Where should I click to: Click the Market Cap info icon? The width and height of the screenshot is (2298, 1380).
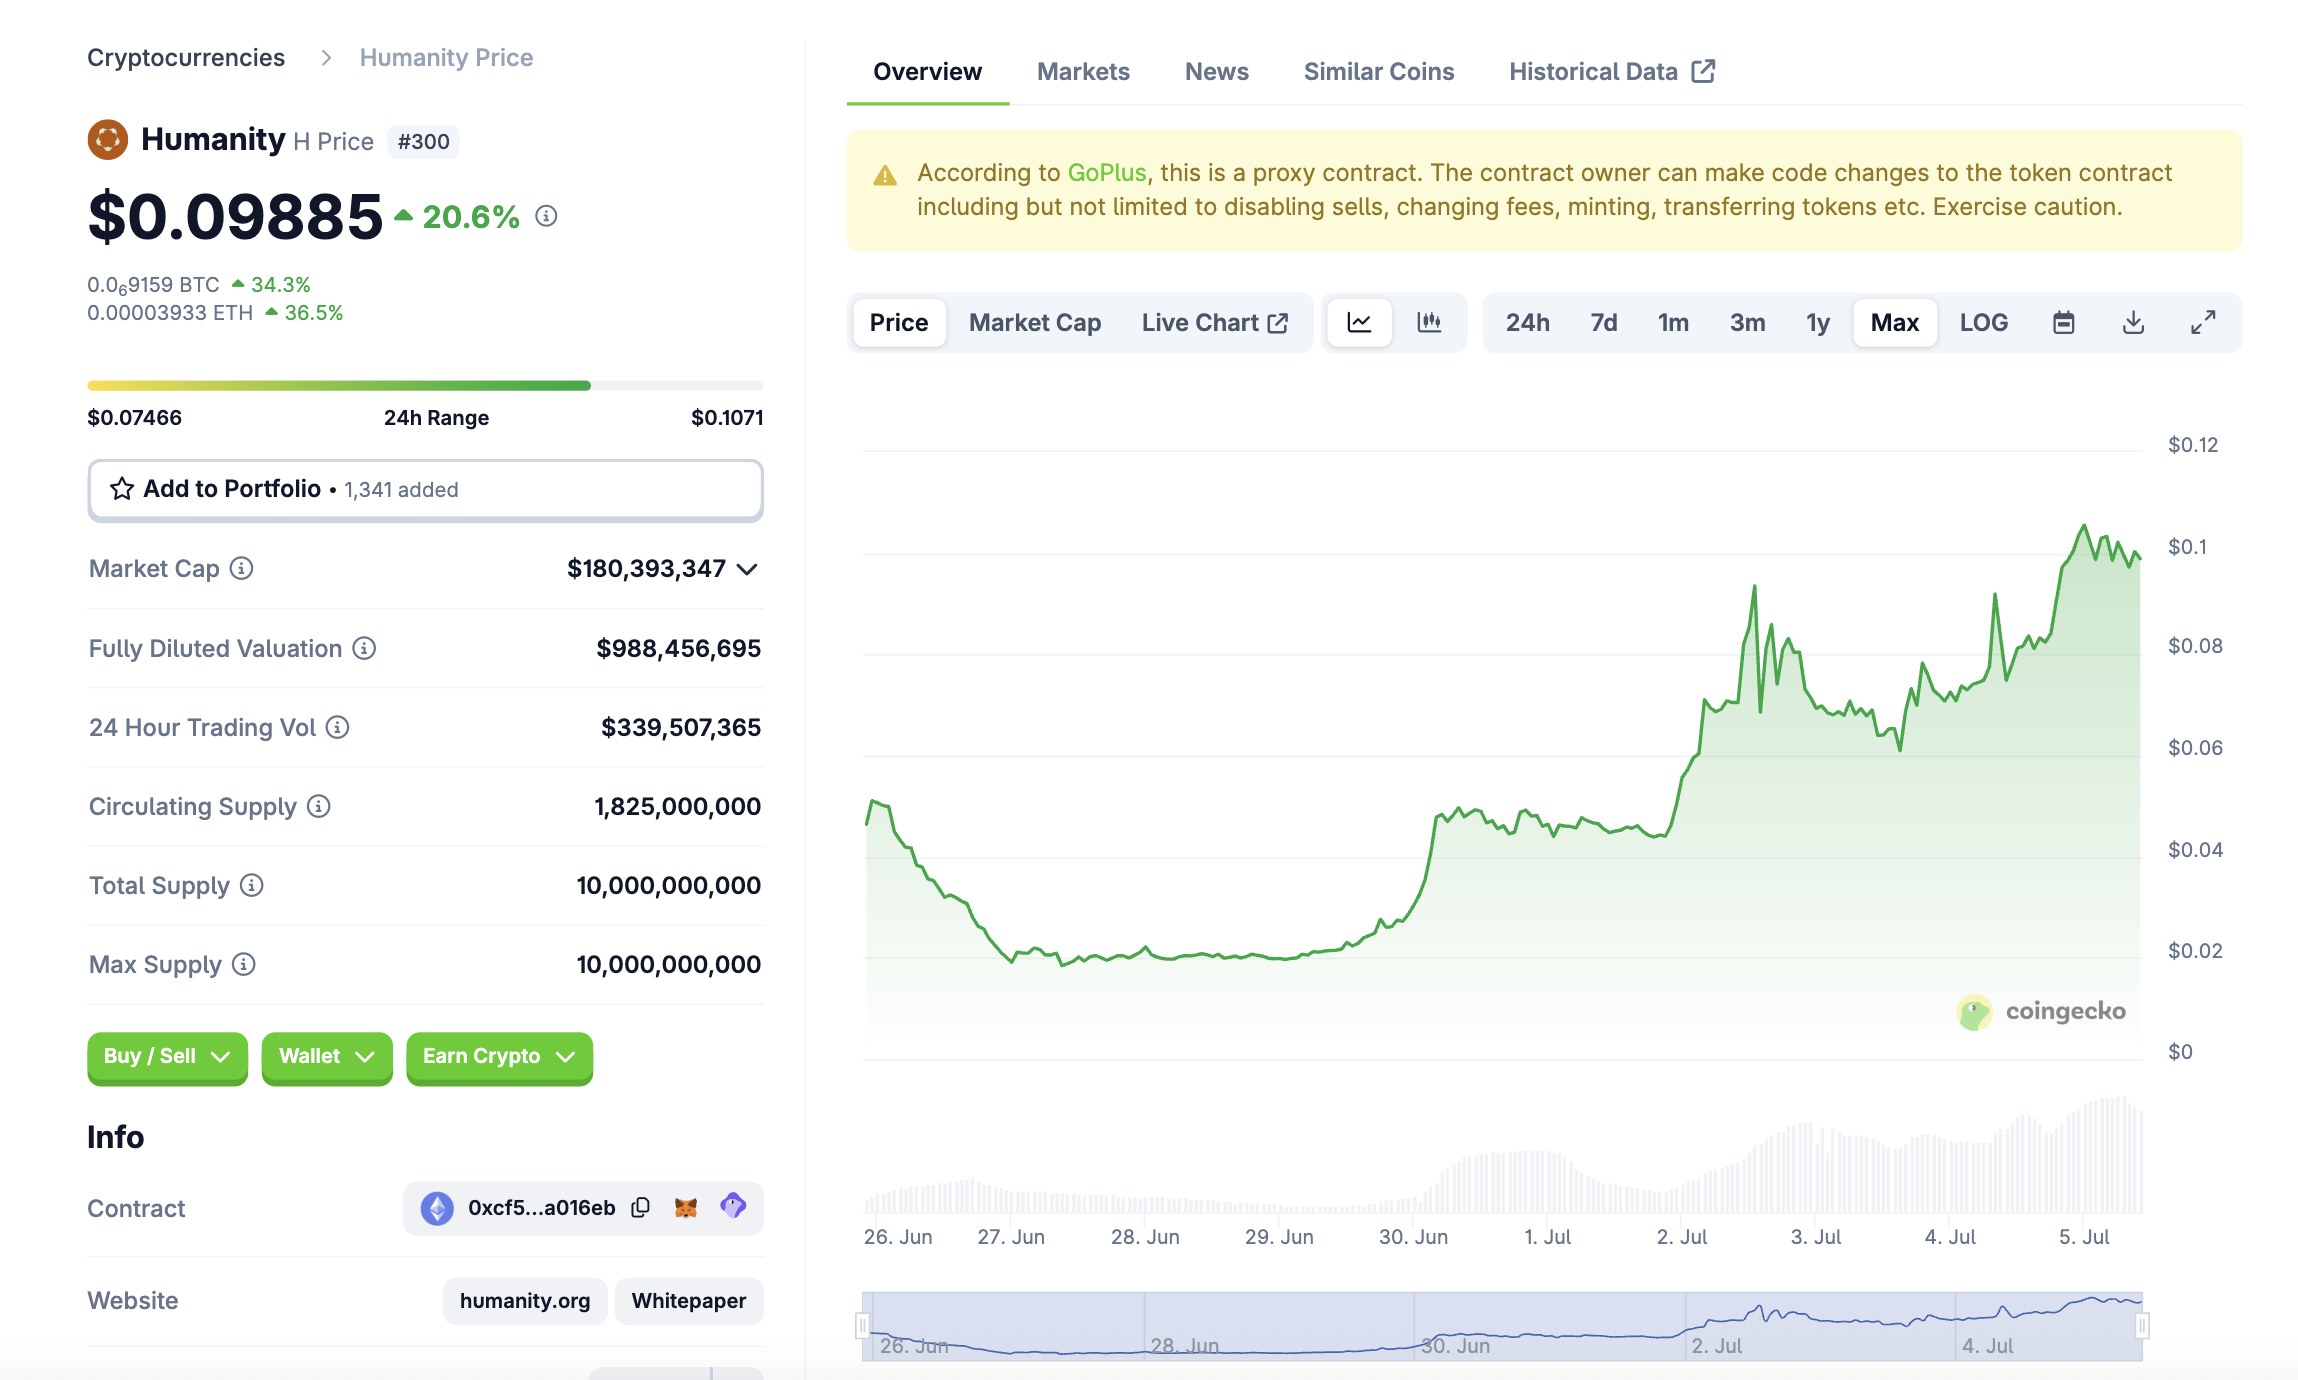(242, 568)
